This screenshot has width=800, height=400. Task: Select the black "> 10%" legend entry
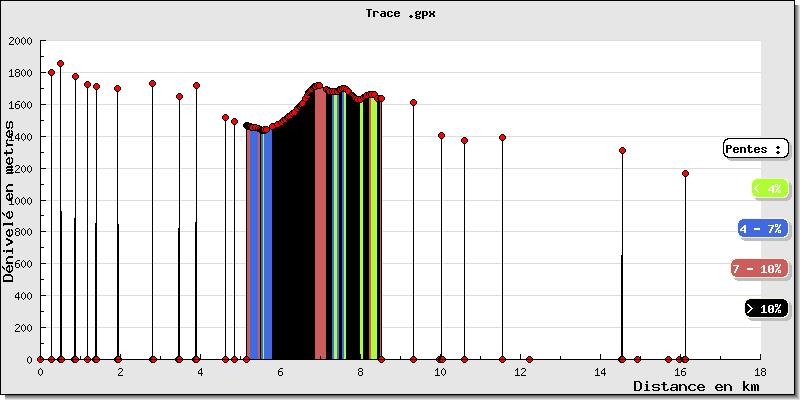765,309
